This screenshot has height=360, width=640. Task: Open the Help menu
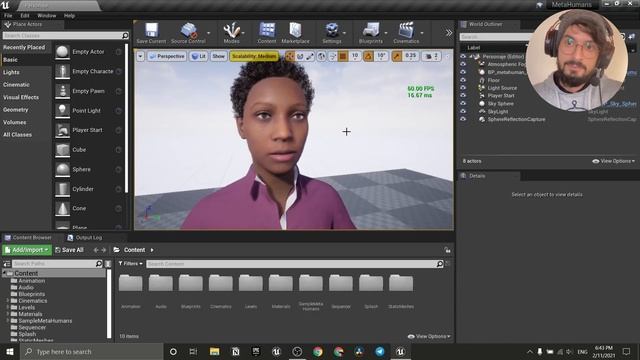(69, 16)
